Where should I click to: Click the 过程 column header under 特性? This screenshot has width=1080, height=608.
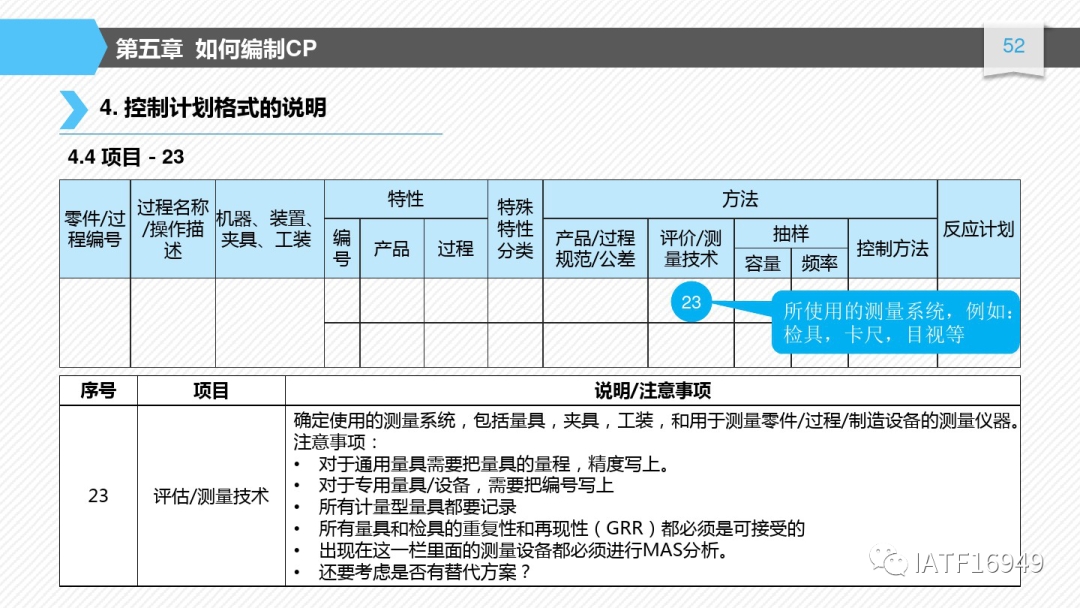tap(455, 249)
